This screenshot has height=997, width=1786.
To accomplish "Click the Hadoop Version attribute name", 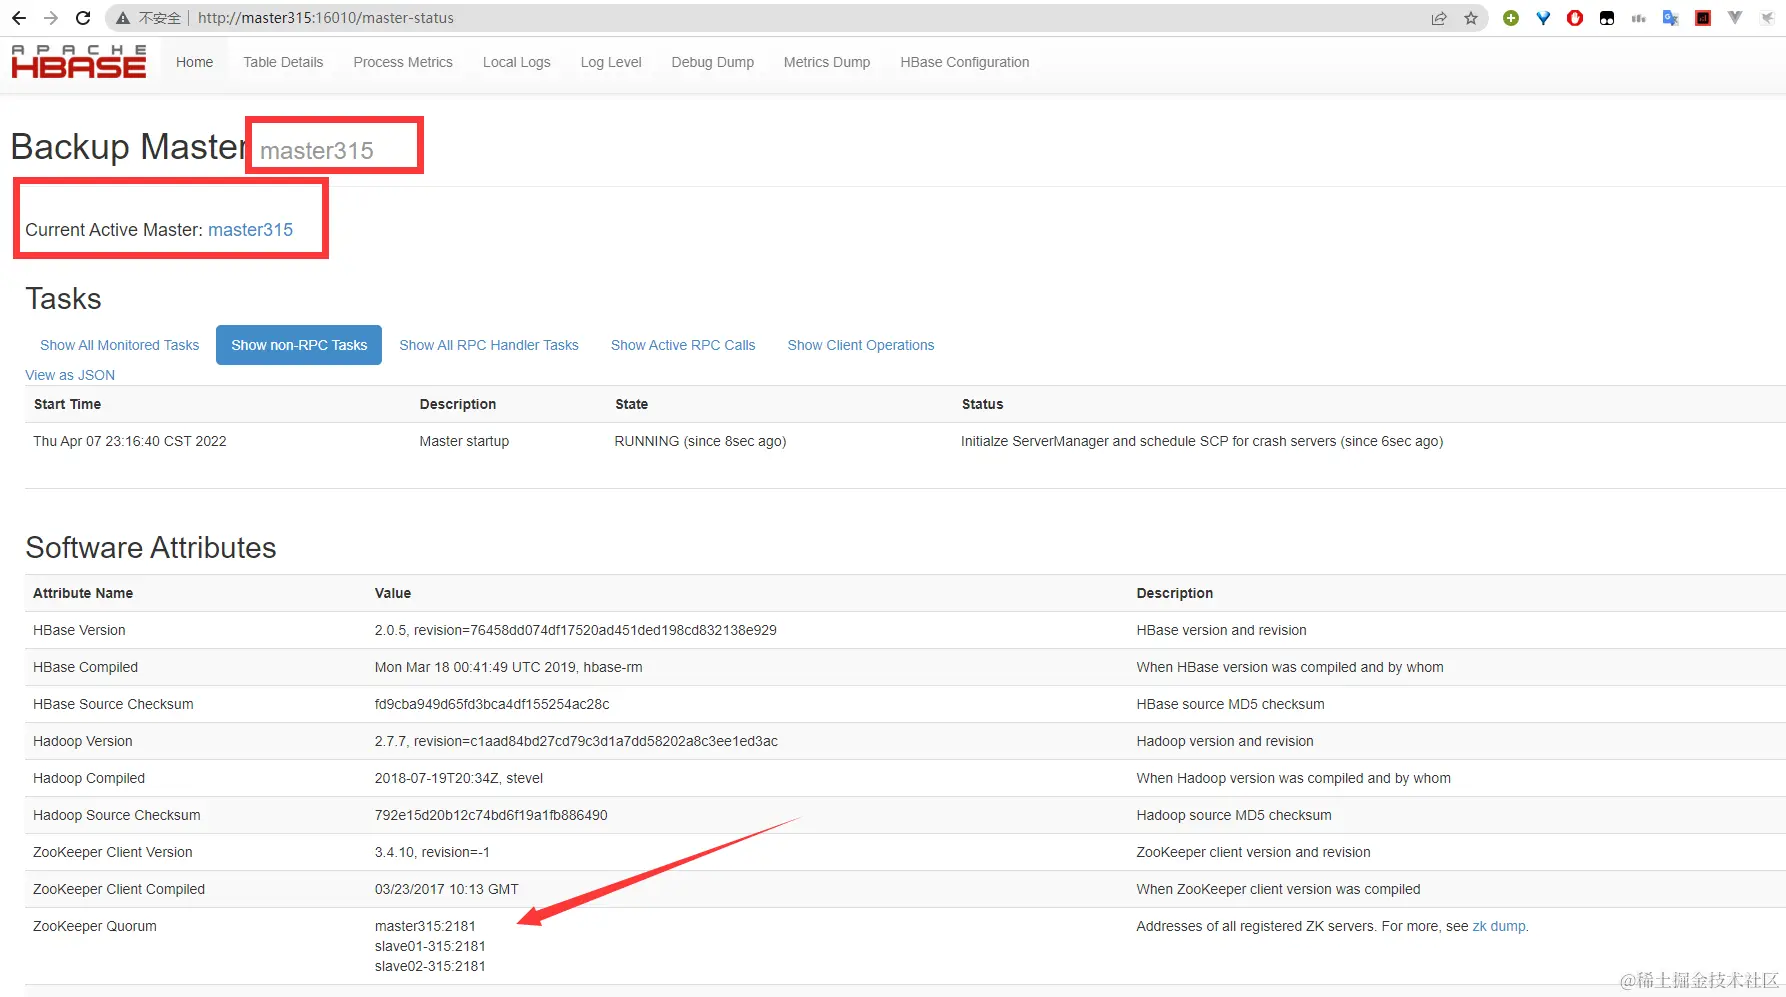I will (83, 741).
